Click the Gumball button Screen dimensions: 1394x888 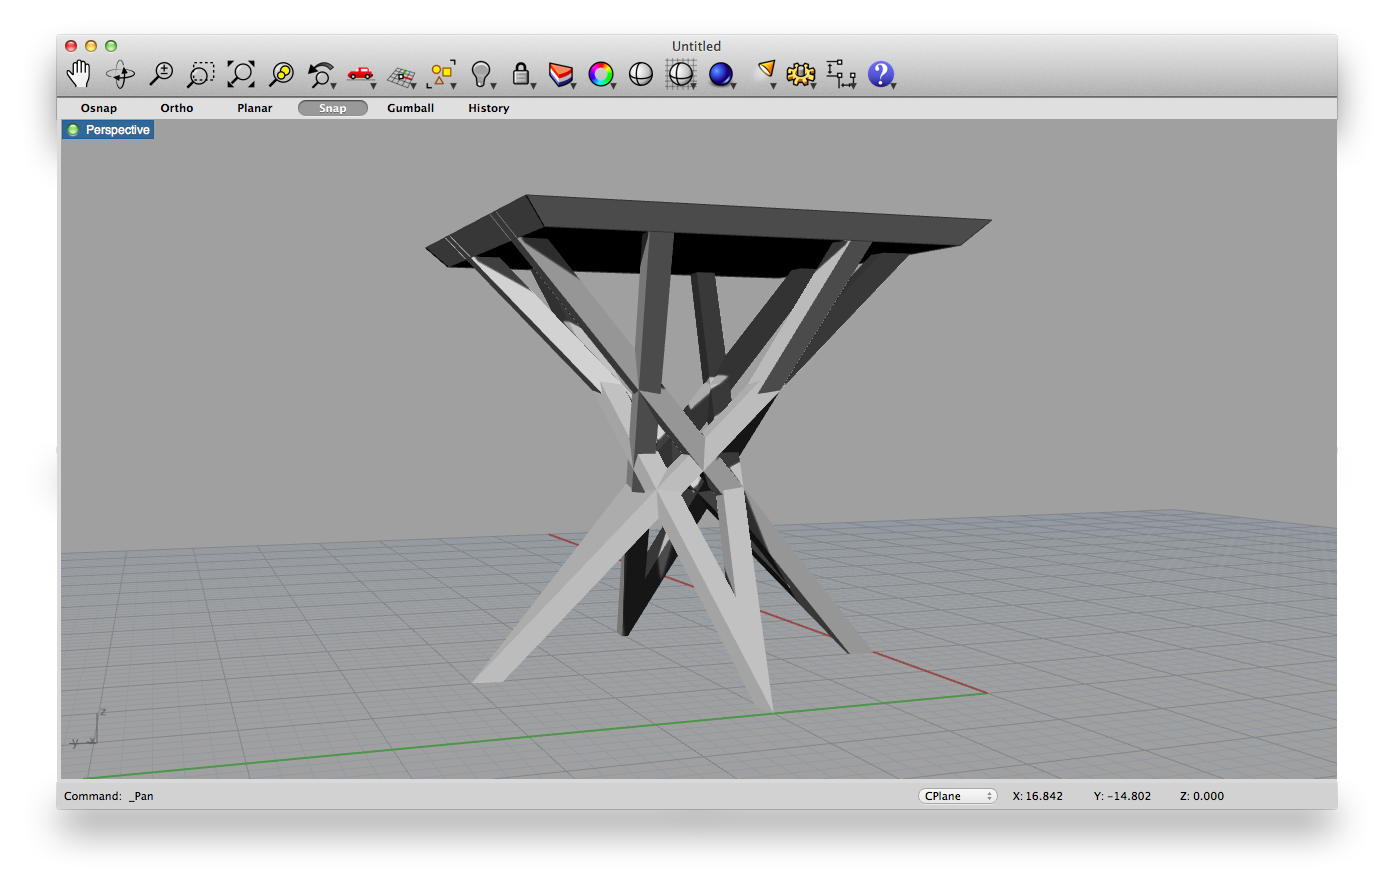click(x=410, y=108)
